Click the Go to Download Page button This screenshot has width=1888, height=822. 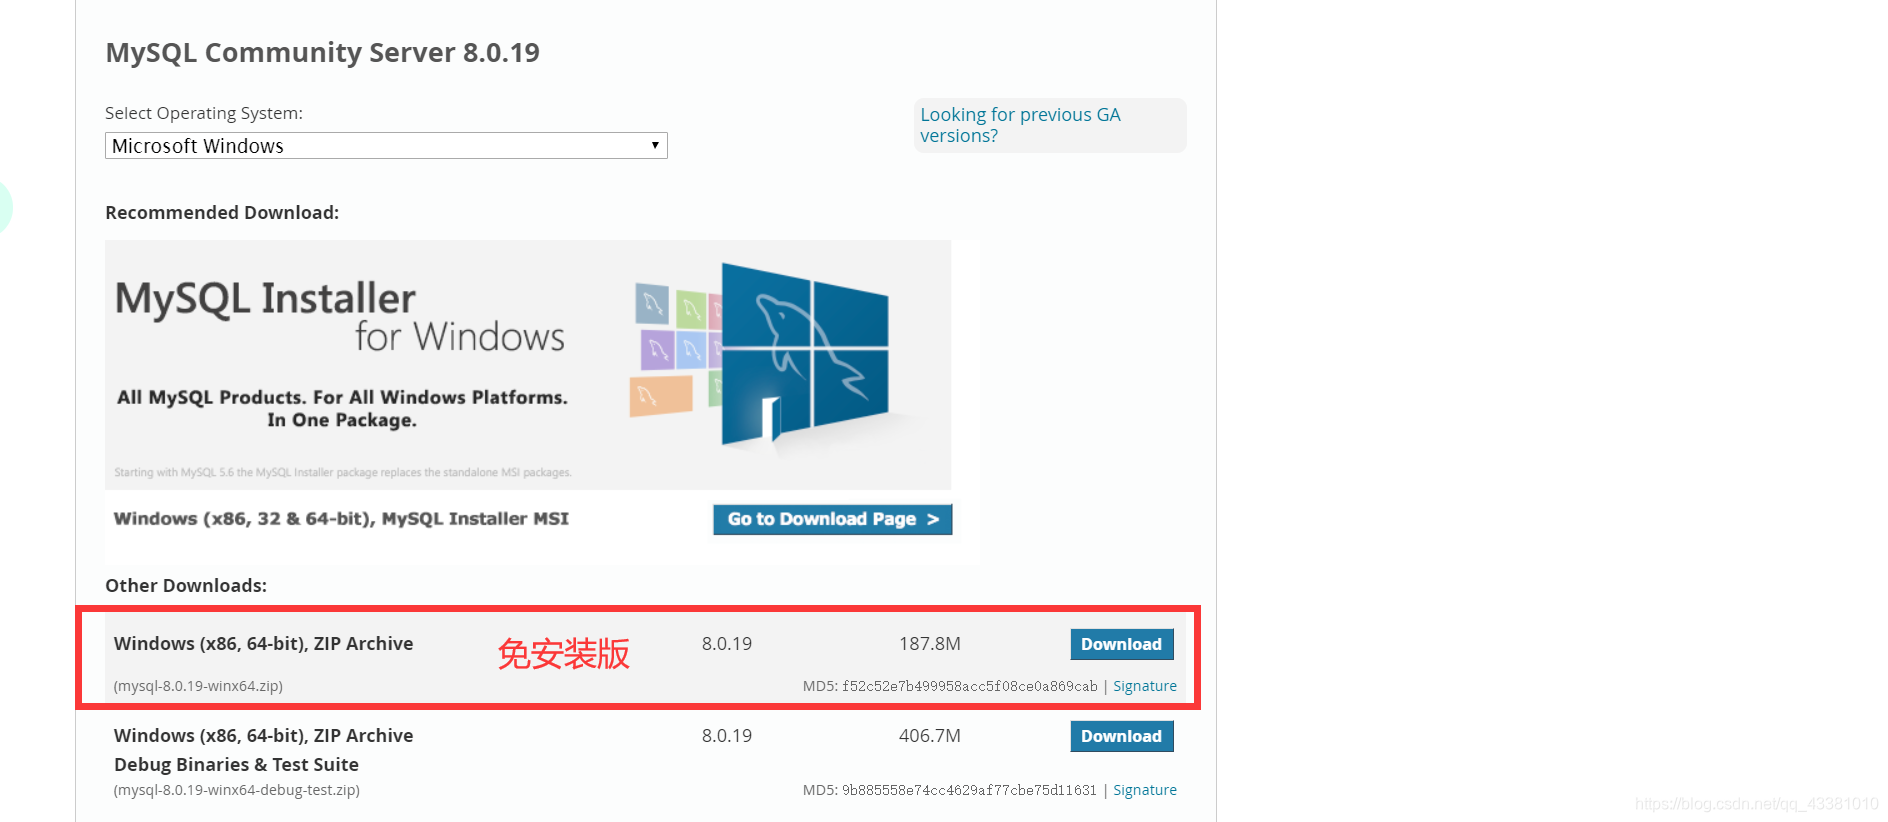click(832, 519)
